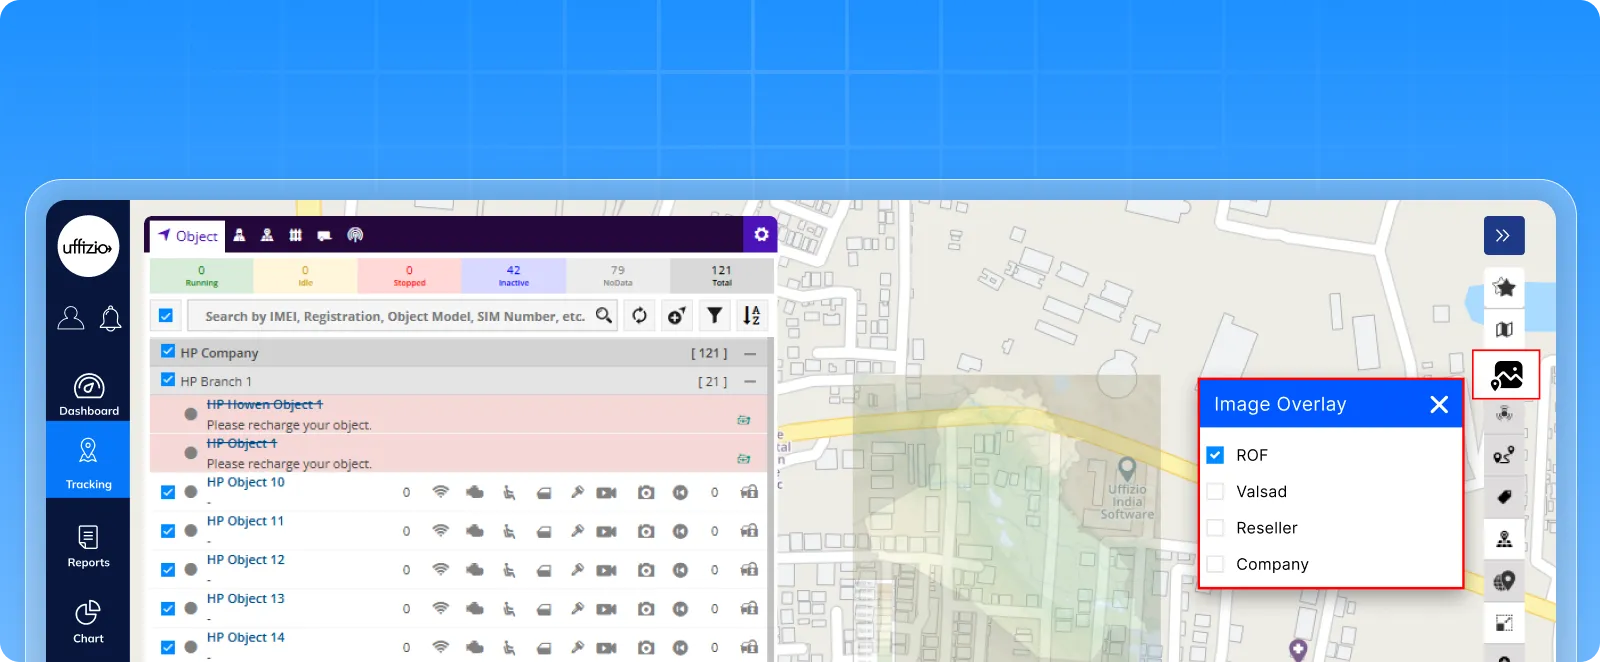Click the search magnifier icon

[604, 316]
